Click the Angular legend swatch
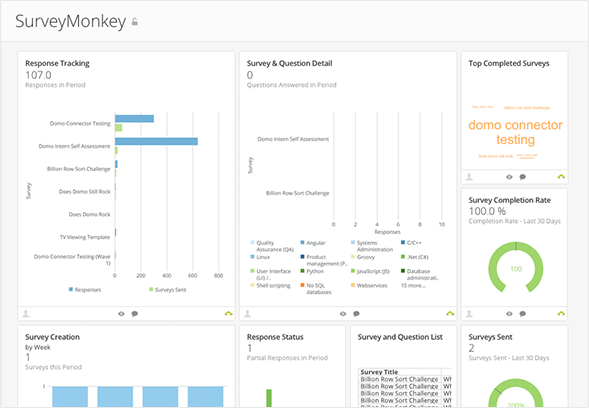 303,243
